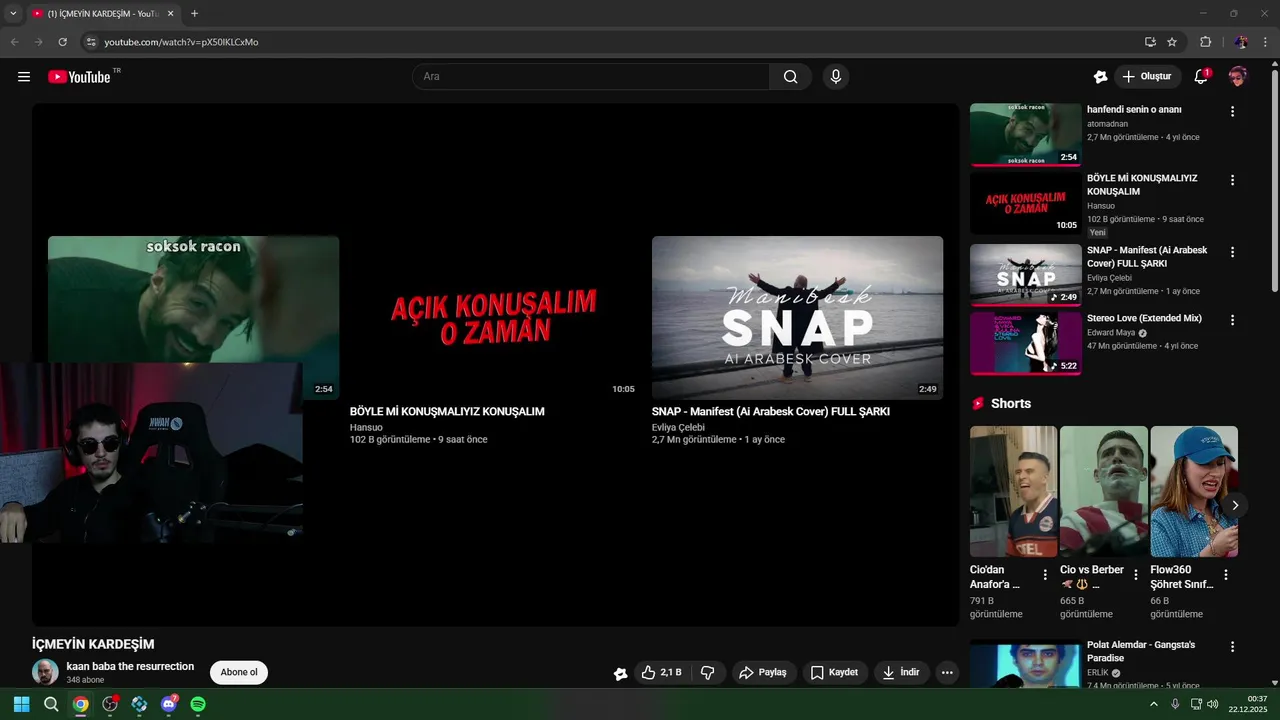Dislike the video with thumbs down

click(708, 673)
